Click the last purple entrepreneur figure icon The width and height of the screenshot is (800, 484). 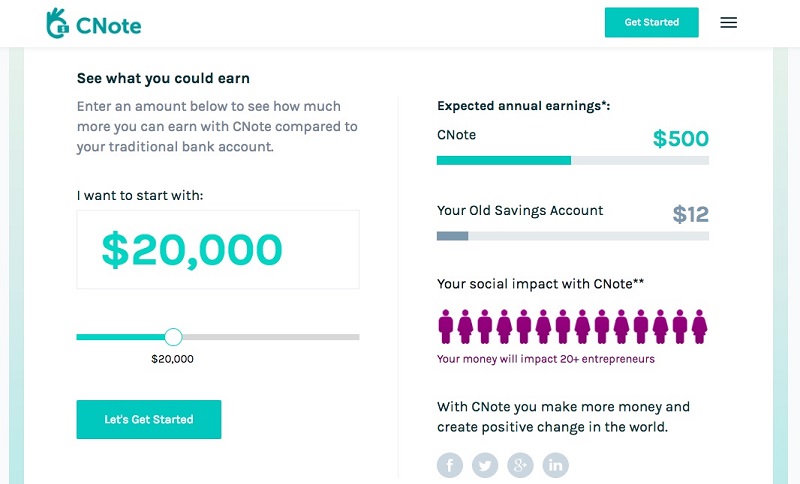tap(699, 326)
